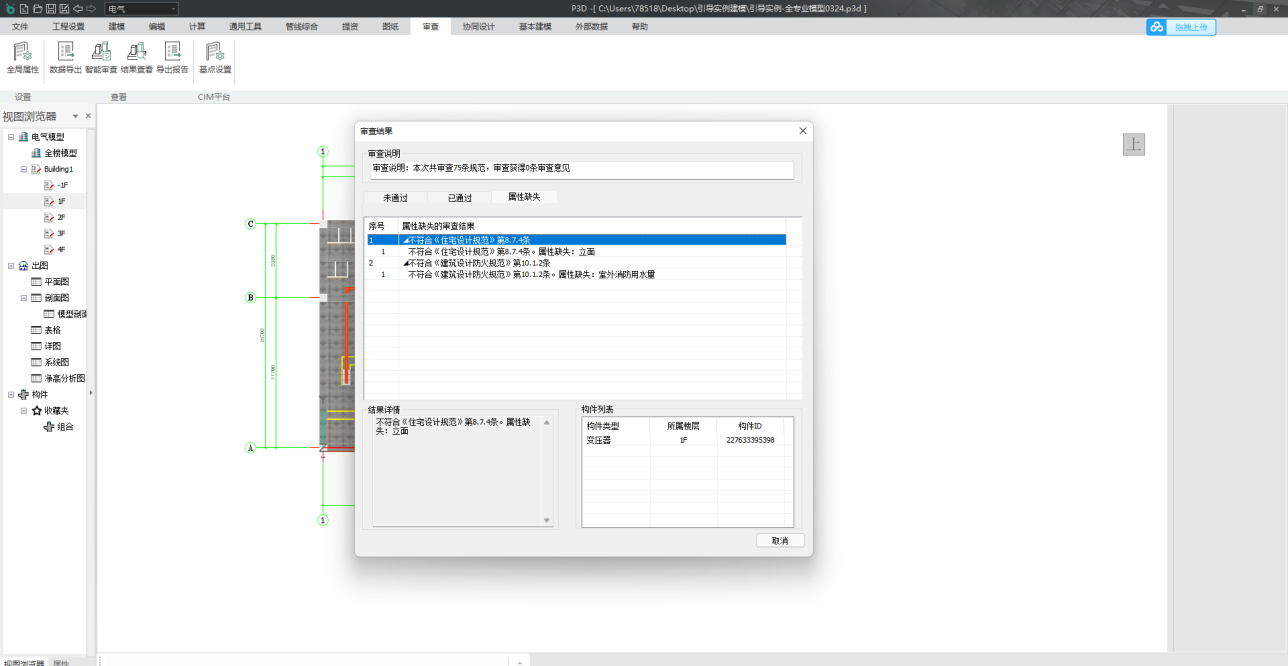
Task: Collapse the 不符合《建筑设计防火规范》 result group
Action: [405, 263]
